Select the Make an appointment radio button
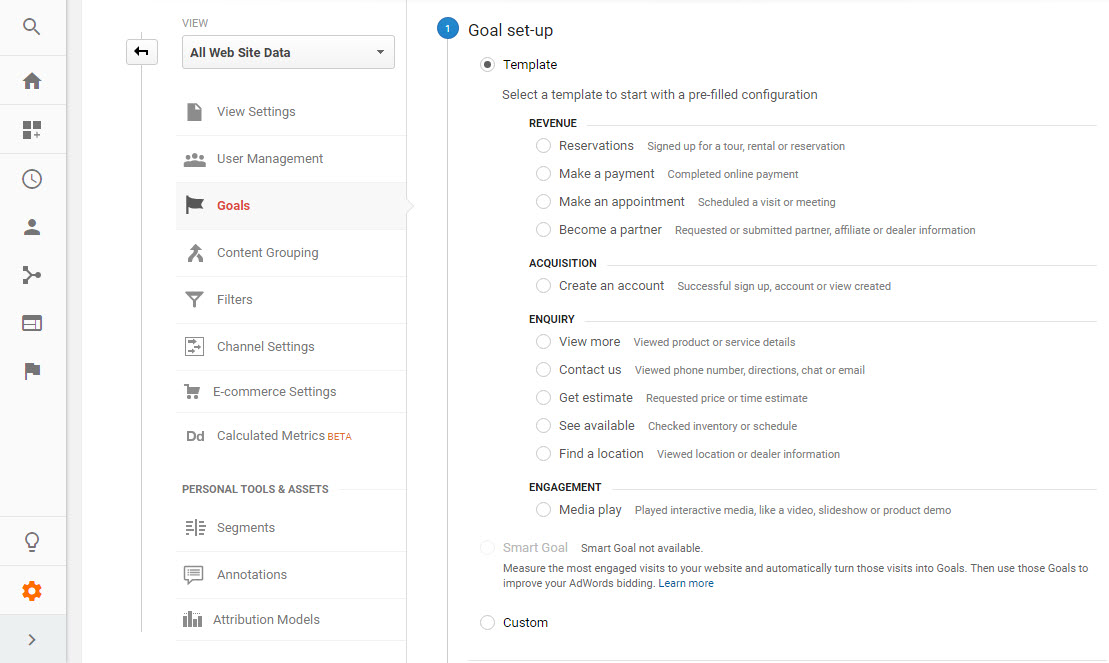 [x=543, y=202]
